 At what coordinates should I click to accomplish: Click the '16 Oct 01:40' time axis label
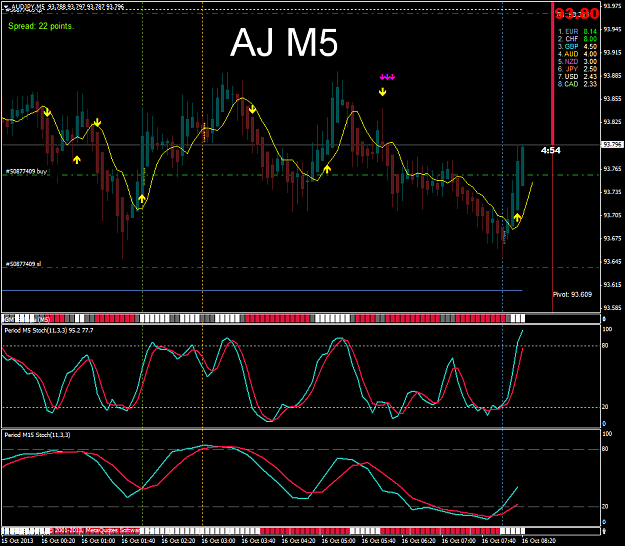click(x=138, y=541)
